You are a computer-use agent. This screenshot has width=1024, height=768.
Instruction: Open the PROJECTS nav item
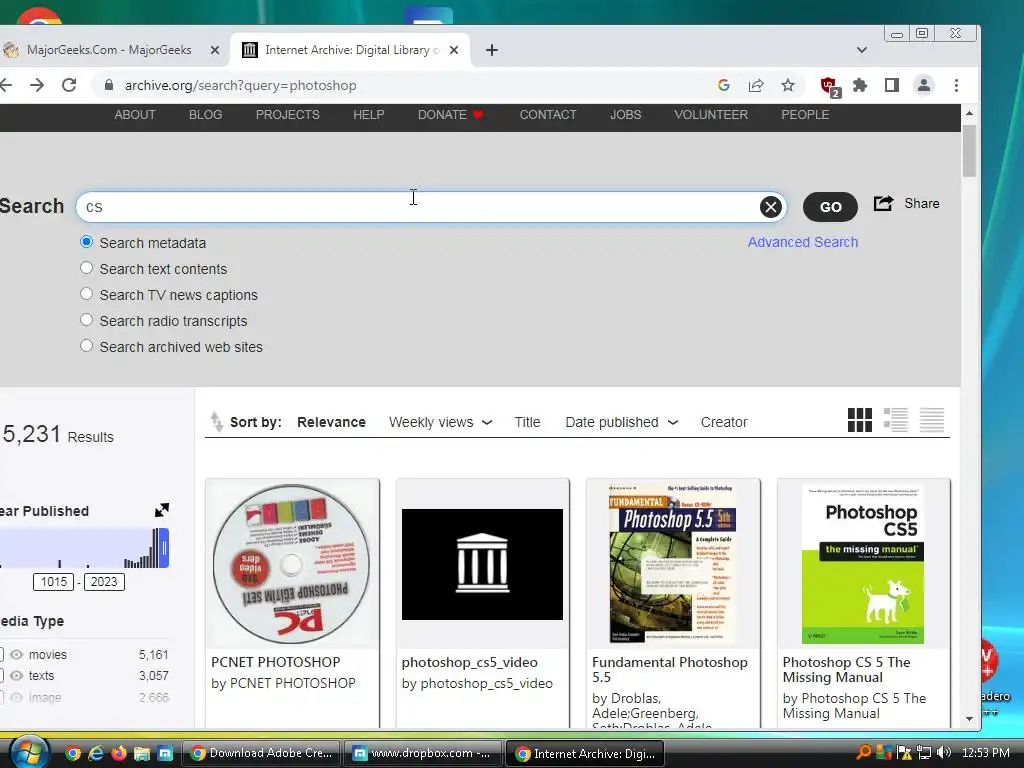pos(287,114)
